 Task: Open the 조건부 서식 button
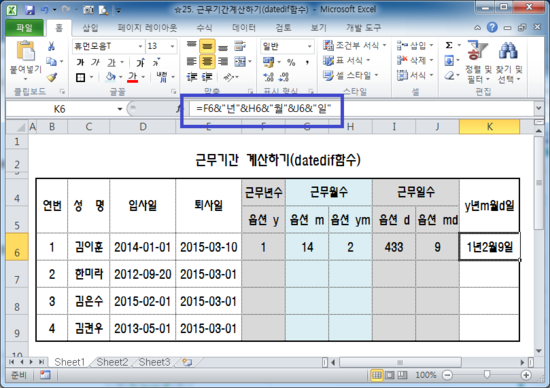coord(354,45)
